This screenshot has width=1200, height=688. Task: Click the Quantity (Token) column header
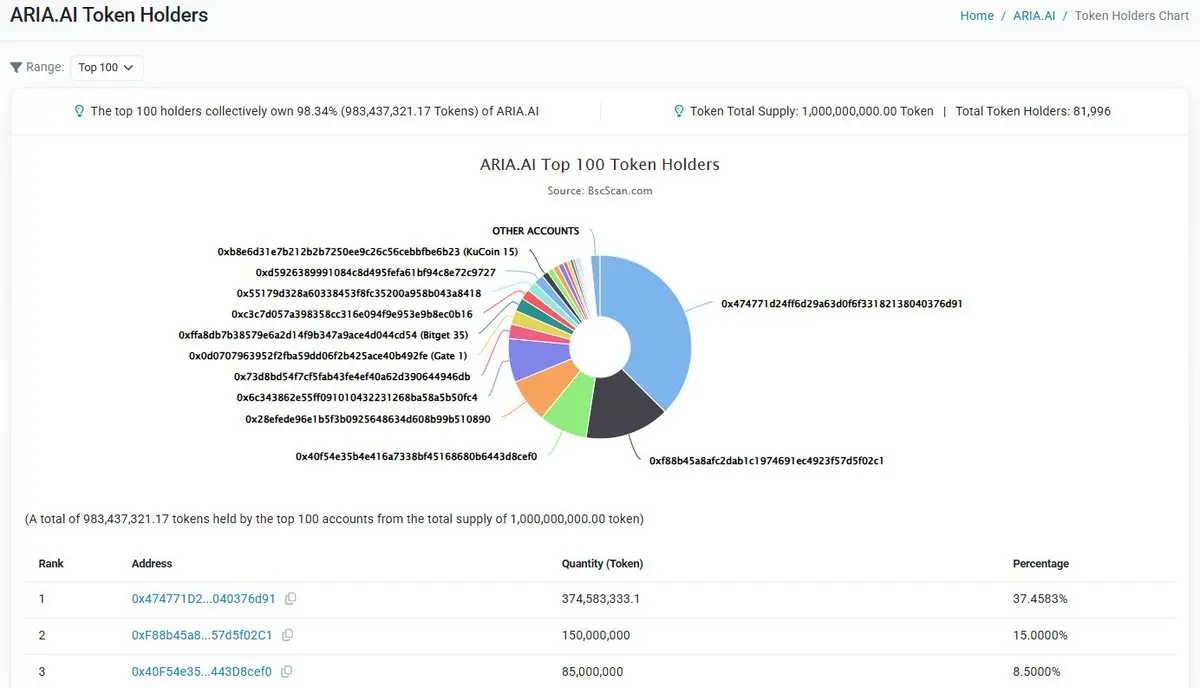[x=602, y=564]
